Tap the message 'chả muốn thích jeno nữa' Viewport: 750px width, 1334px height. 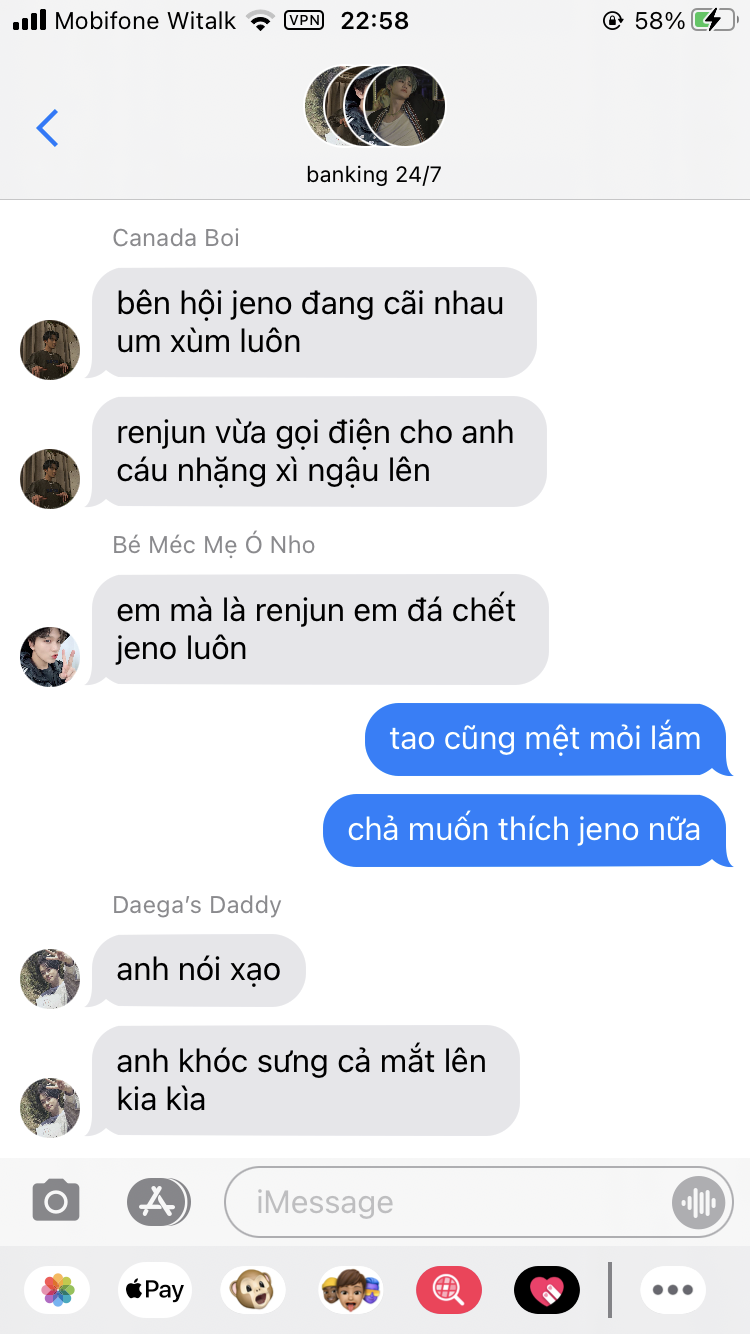[x=525, y=830]
